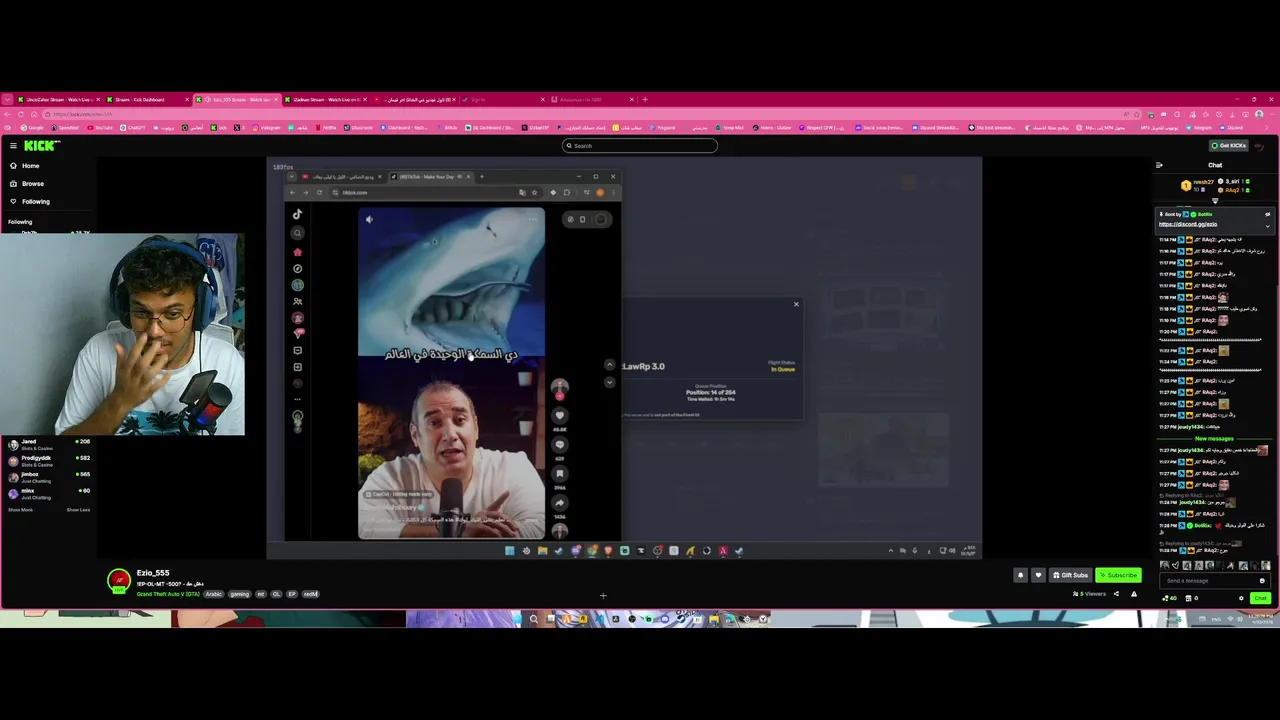Open a new browser tab
Image resolution: width=1280 pixels, height=720 pixels.
click(645, 100)
